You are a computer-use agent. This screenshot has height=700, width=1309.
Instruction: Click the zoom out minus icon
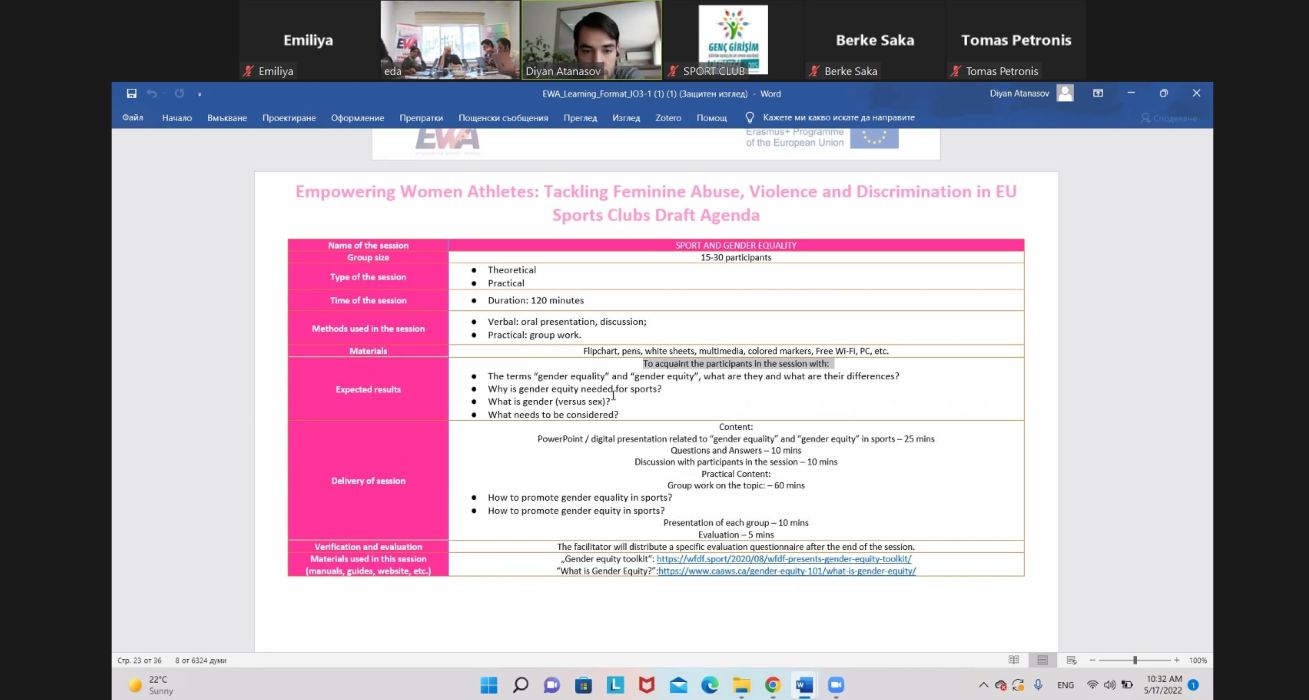pos(1092,660)
